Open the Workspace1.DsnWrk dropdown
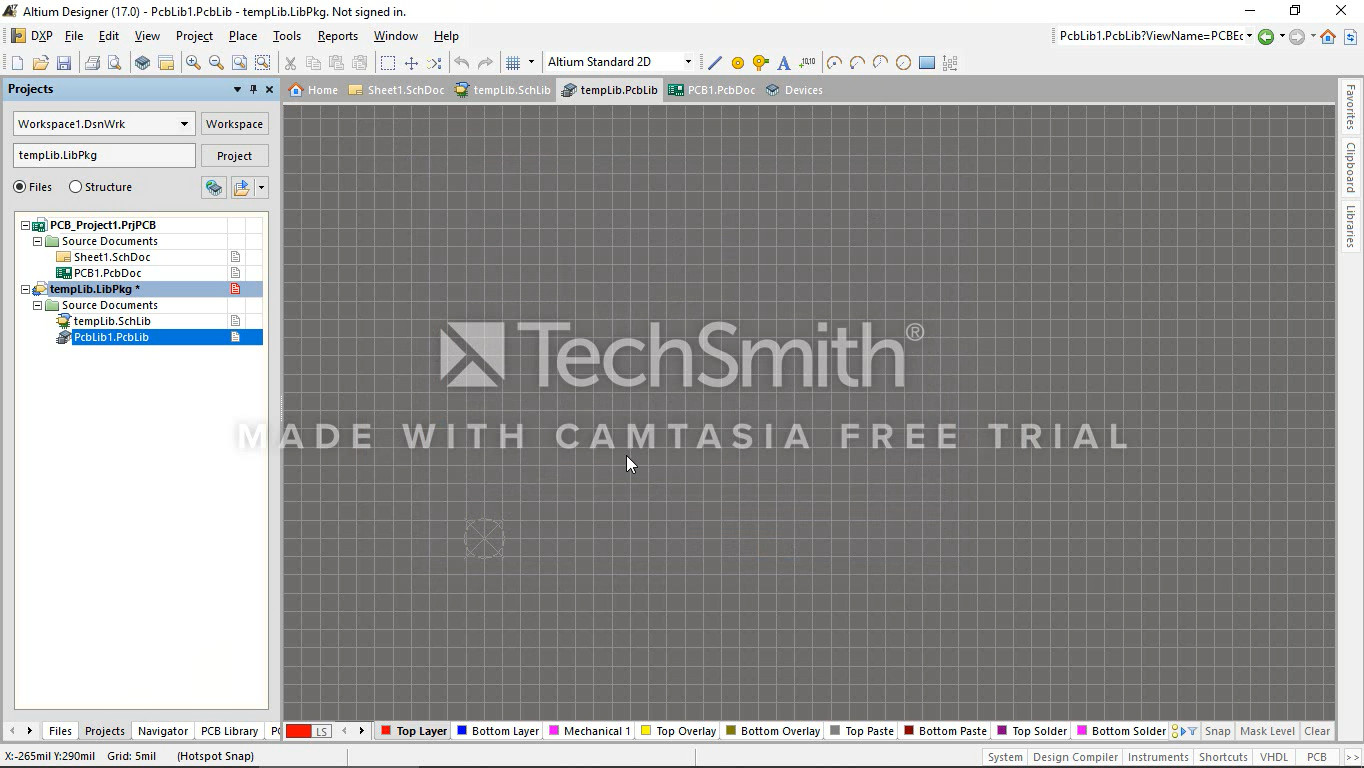This screenshot has width=1364, height=768. coord(184,124)
